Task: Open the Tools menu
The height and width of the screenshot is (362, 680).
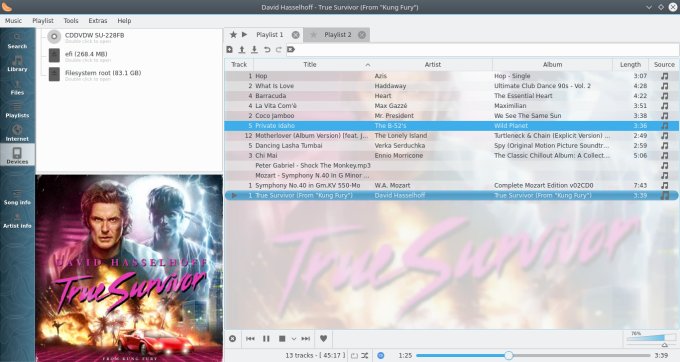Action: [x=71, y=20]
